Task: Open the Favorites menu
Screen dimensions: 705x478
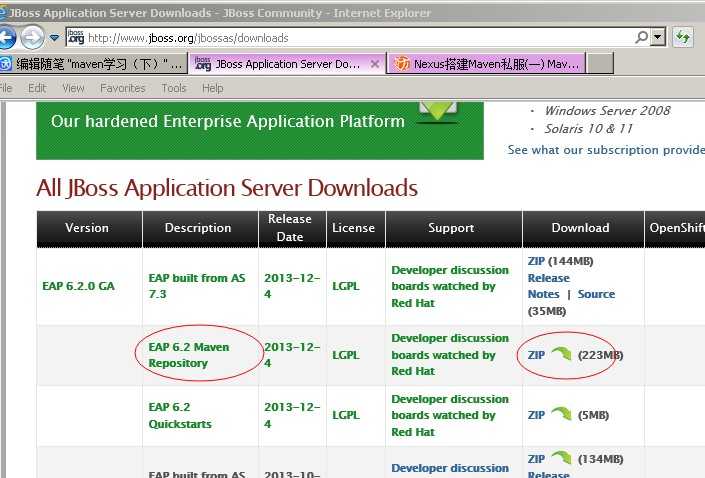Action: click(x=123, y=88)
